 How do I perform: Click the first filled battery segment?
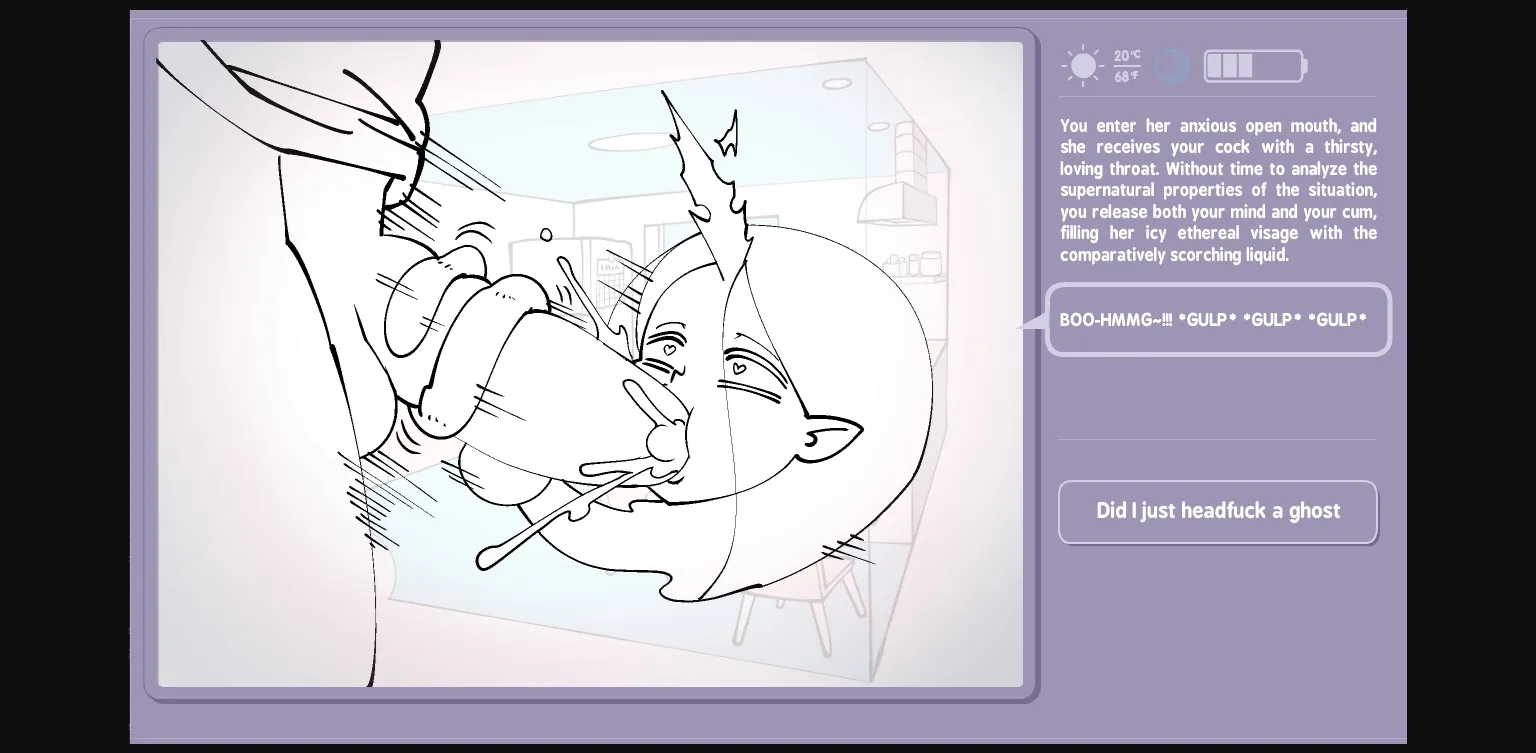click(1216, 65)
